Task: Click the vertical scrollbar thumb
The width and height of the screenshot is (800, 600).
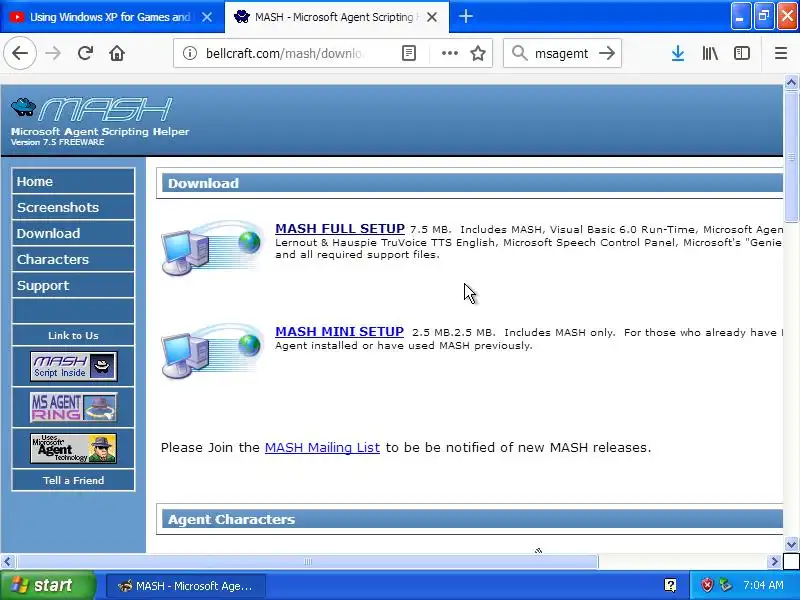Action: coord(791,157)
